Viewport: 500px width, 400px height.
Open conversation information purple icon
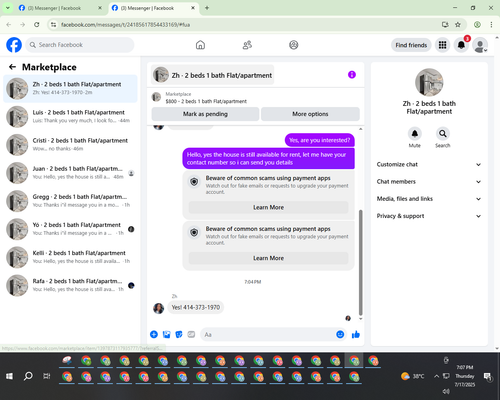click(352, 75)
